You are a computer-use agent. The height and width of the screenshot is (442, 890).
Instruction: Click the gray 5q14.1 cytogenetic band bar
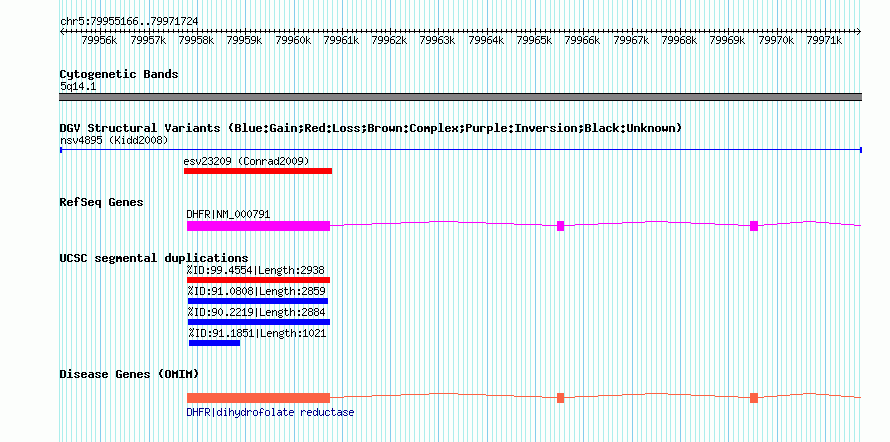460,97
